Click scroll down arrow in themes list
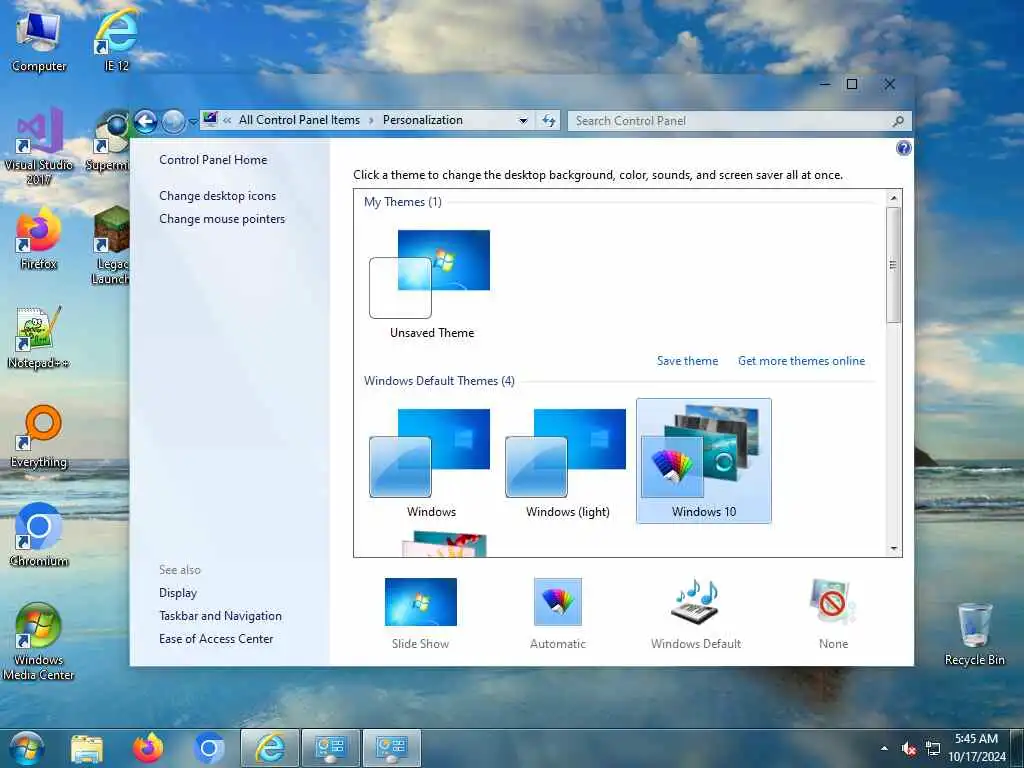1024x768 pixels. (x=893, y=549)
